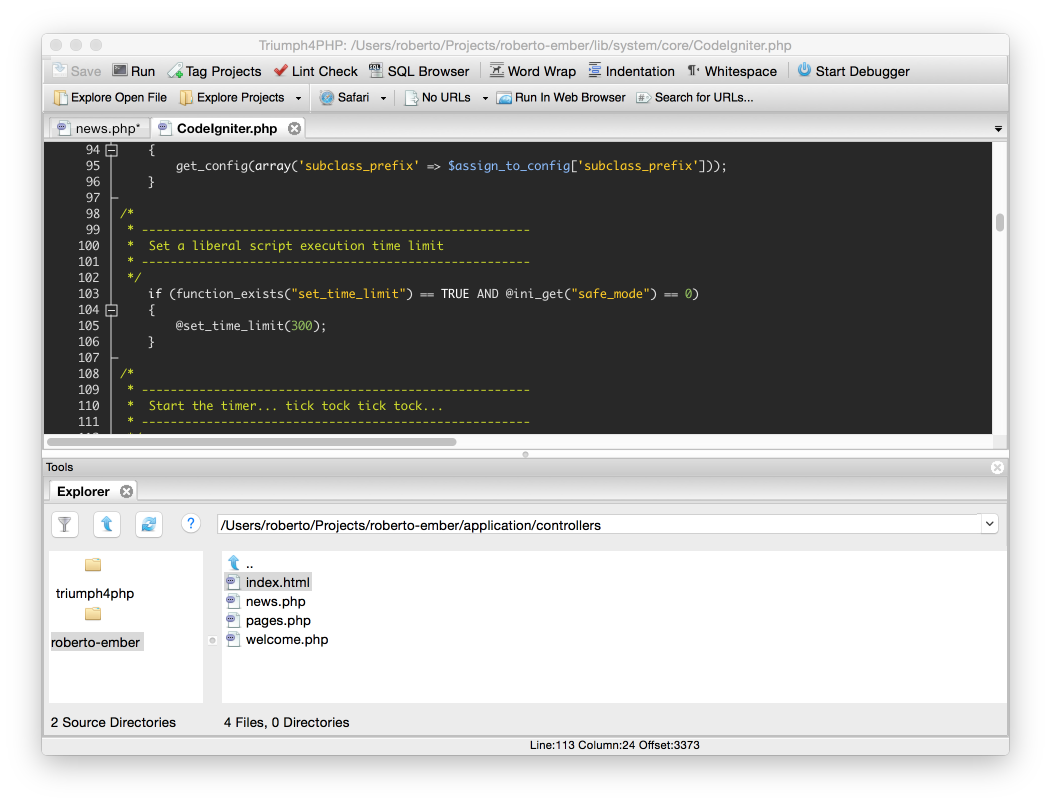Click the editor/tools sash grip dot
Viewport: 1051px width, 805px height.
[526, 454]
